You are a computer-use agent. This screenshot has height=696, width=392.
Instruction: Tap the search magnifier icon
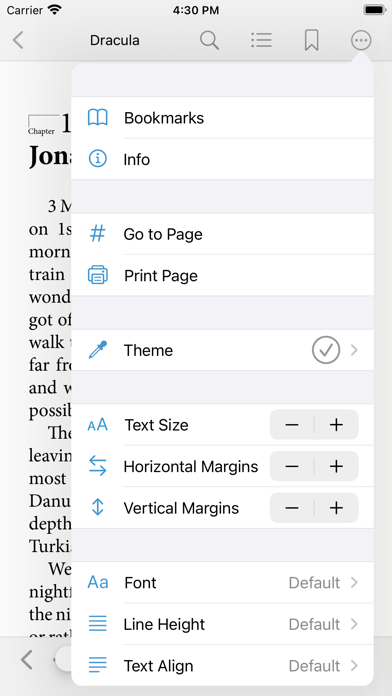click(209, 40)
